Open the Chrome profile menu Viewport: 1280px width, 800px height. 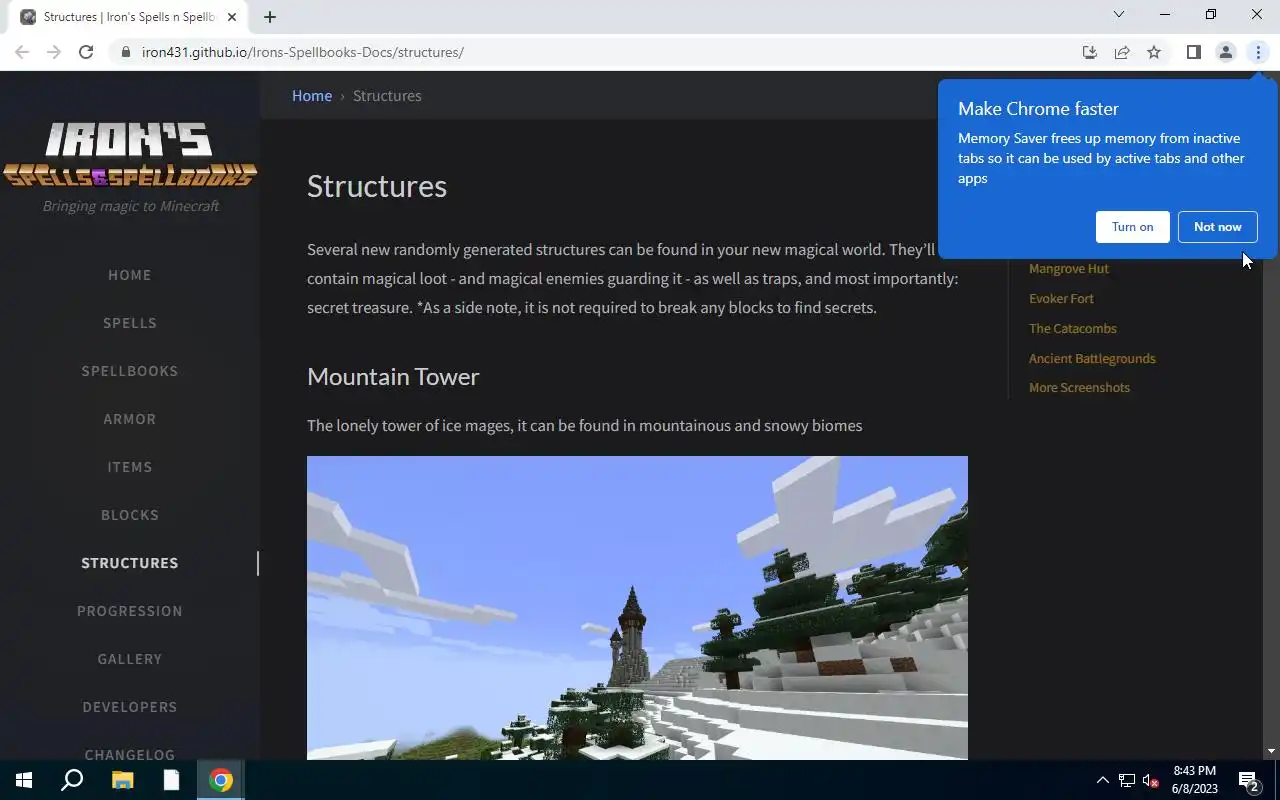pos(1225,52)
